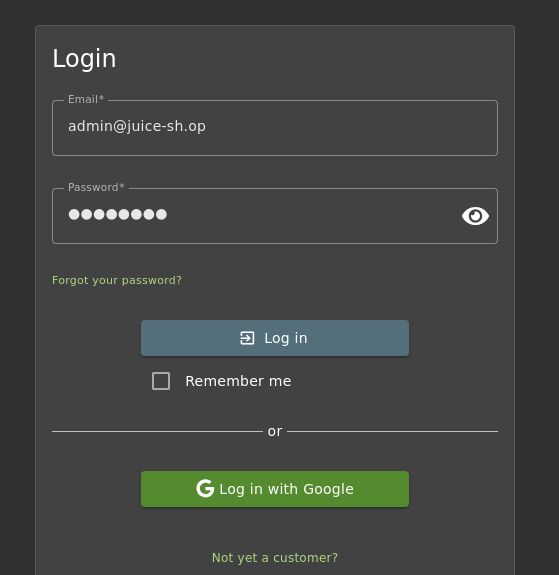Click the Remember me label text
The width and height of the screenshot is (559, 575).
pos(238,381)
